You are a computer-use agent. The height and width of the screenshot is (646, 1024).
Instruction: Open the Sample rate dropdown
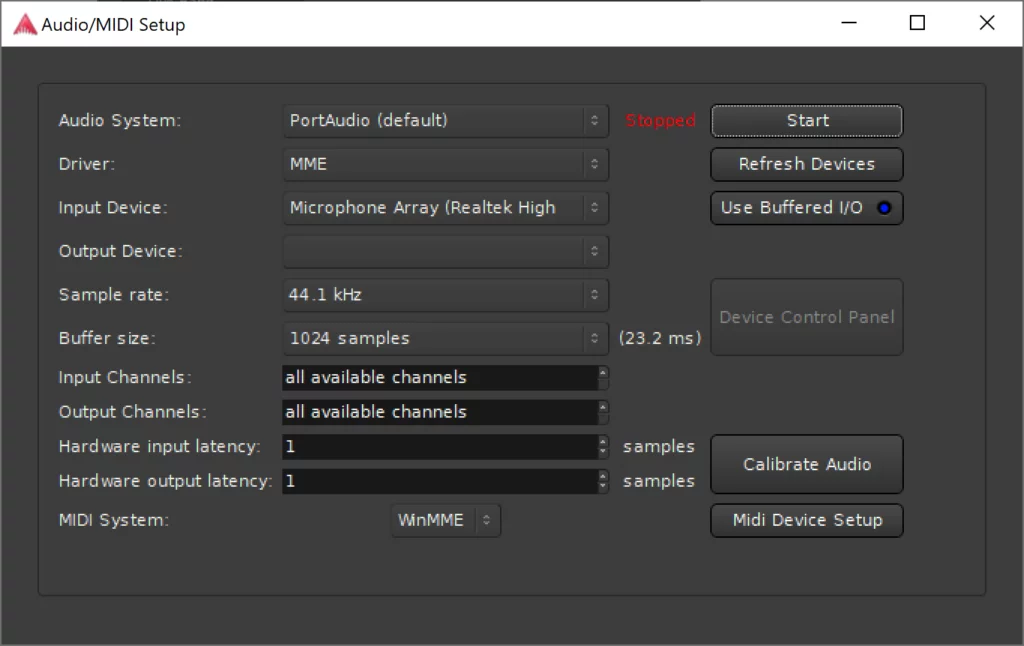pyautogui.click(x=445, y=295)
